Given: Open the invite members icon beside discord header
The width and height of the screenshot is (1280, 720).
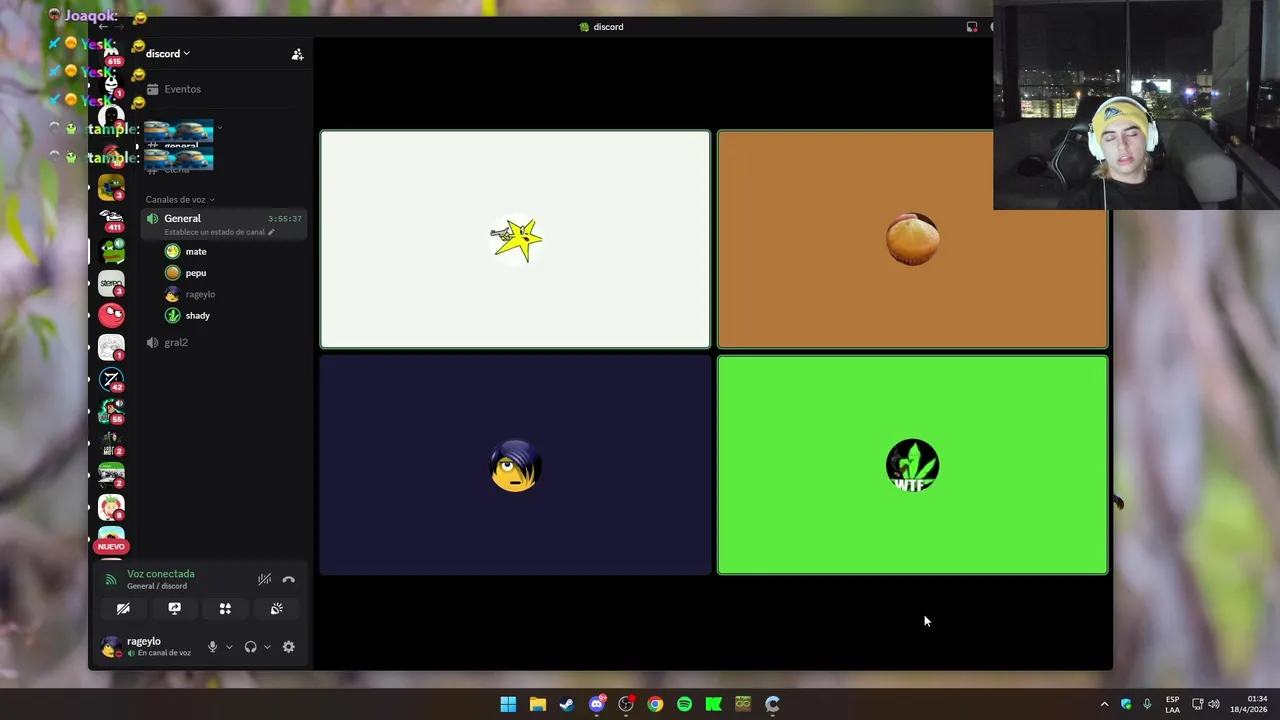Looking at the screenshot, I should (297, 55).
